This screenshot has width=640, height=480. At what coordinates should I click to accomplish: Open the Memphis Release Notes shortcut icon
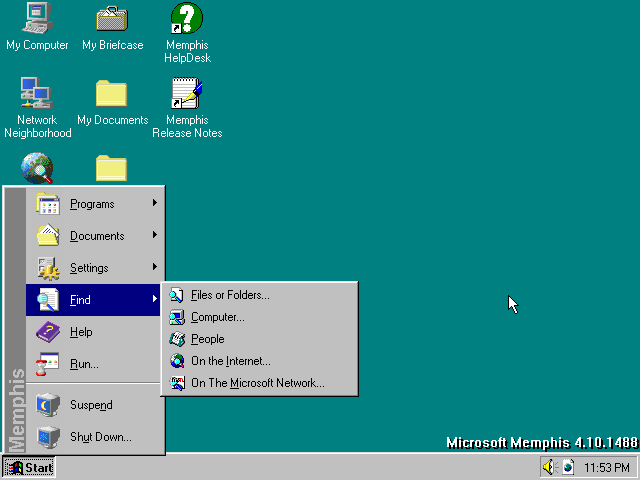187,93
